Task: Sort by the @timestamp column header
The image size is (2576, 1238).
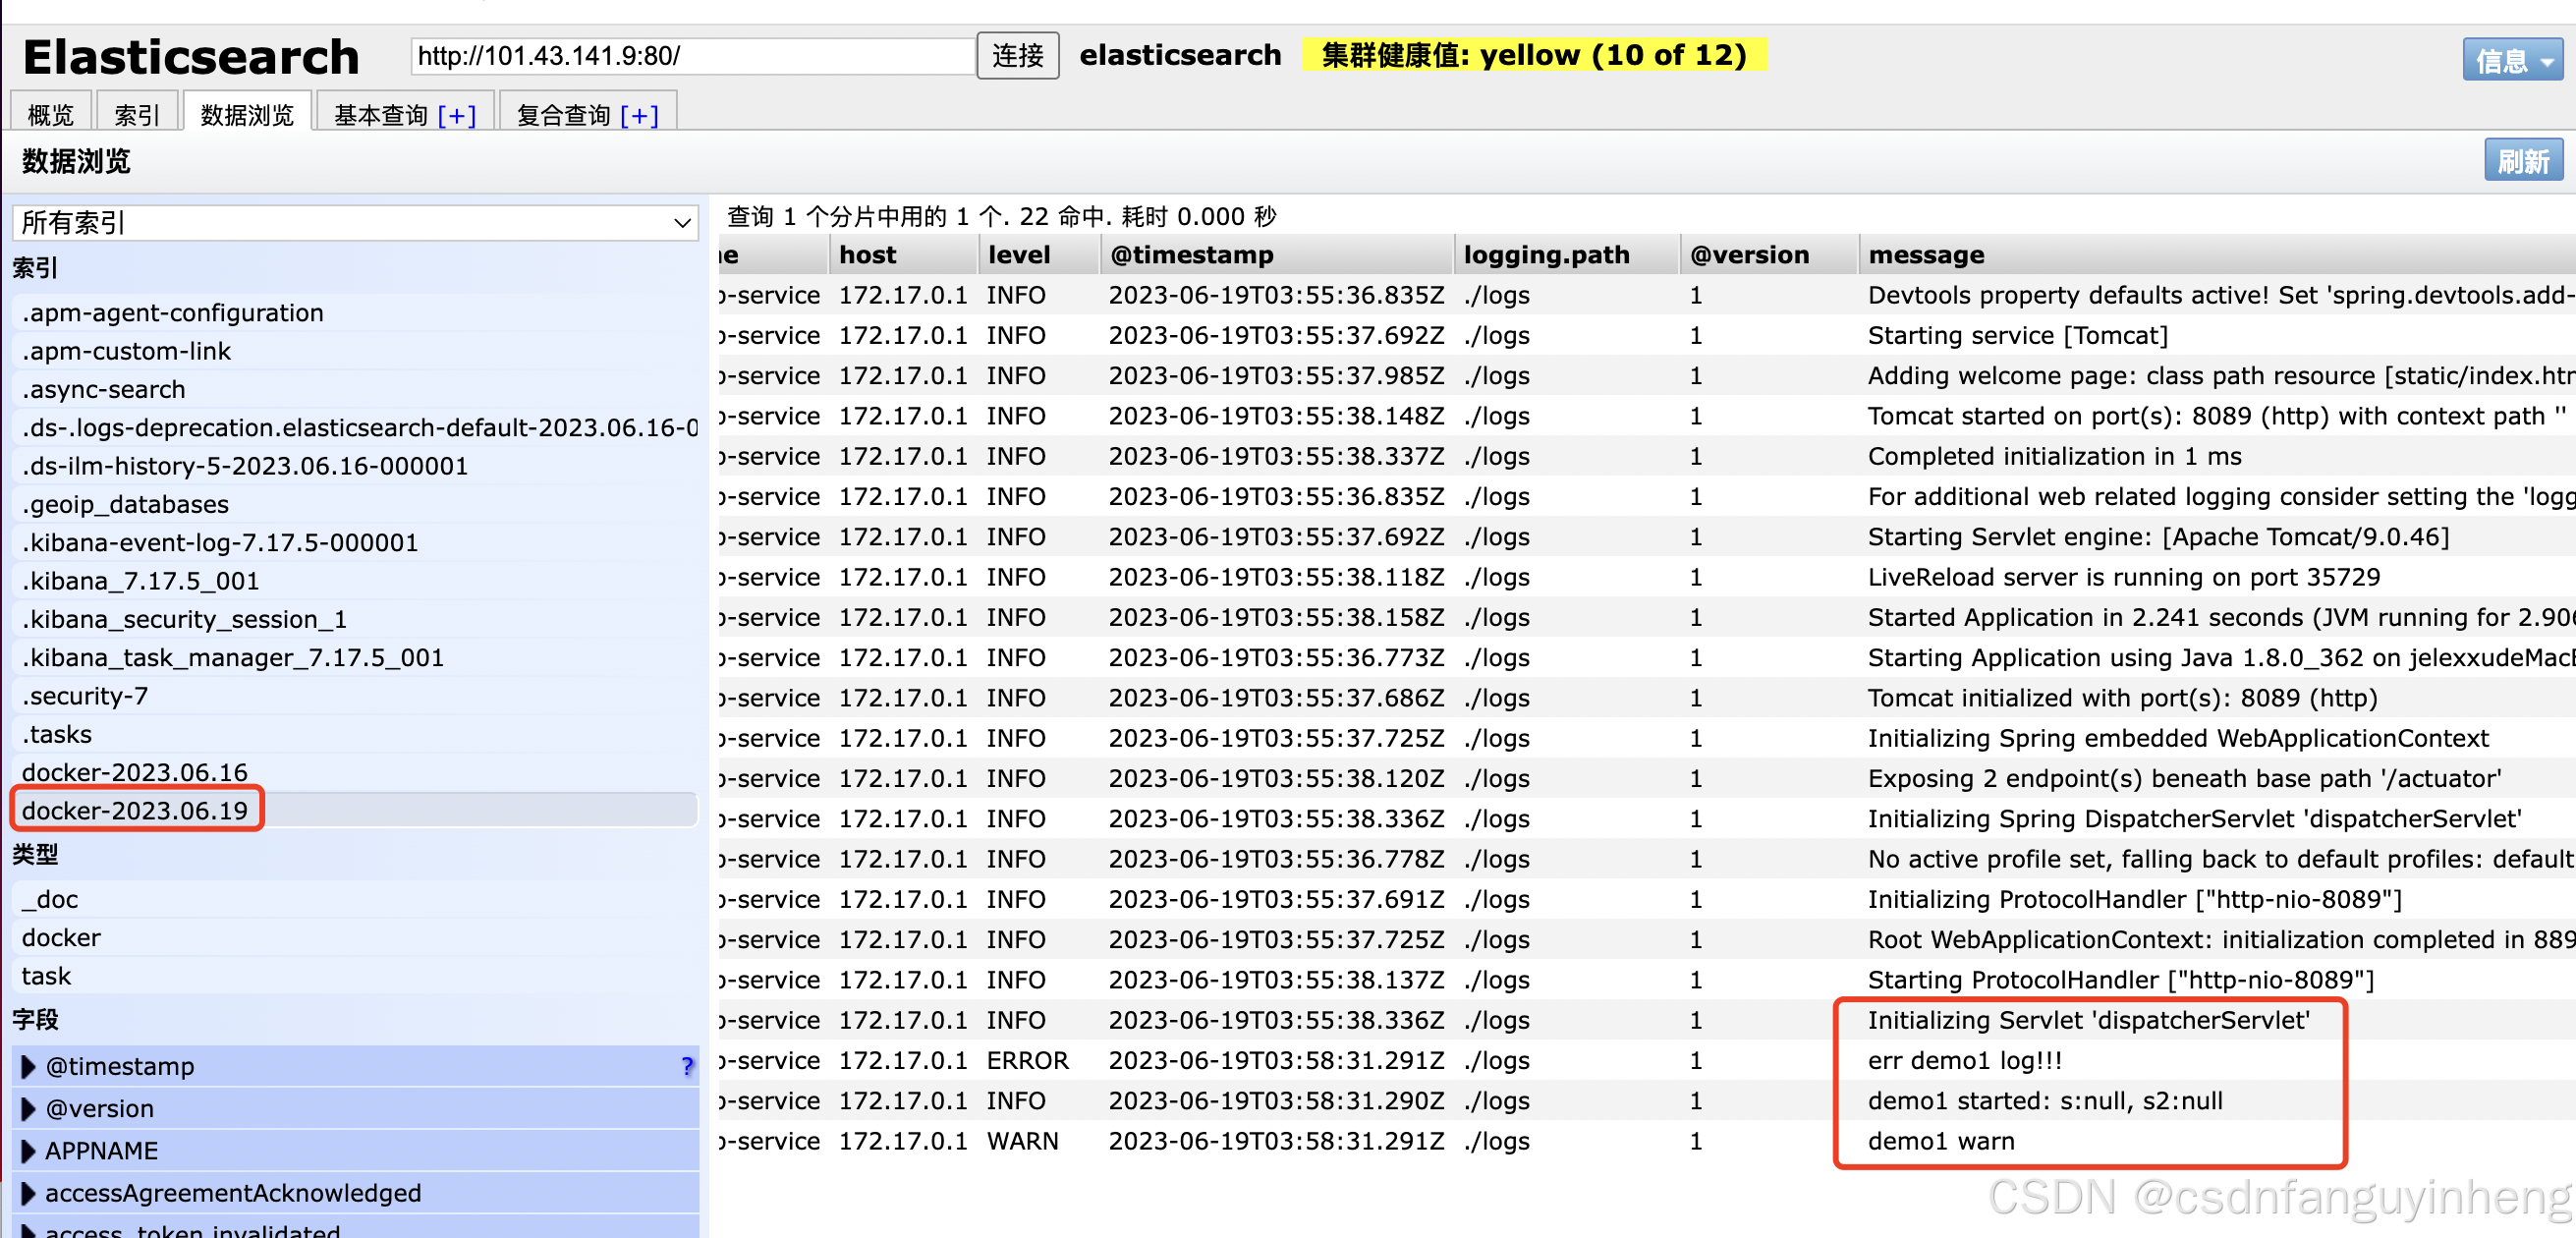Action: point(1191,255)
